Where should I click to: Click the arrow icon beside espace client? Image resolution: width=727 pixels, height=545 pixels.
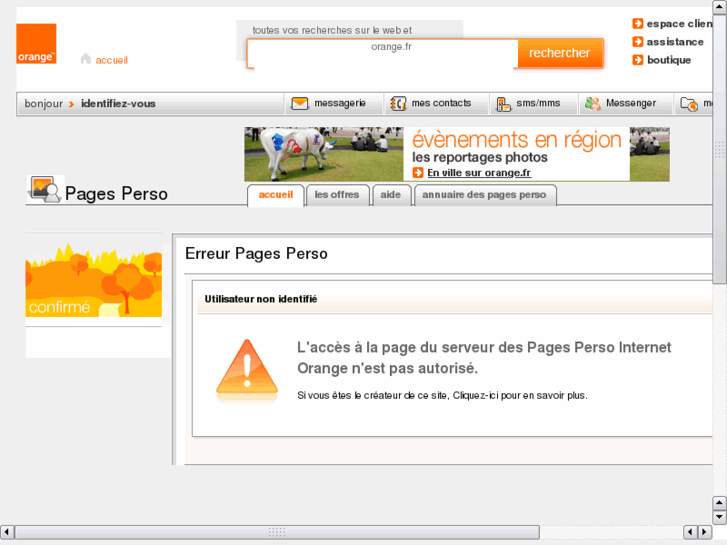click(x=638, y=23)
